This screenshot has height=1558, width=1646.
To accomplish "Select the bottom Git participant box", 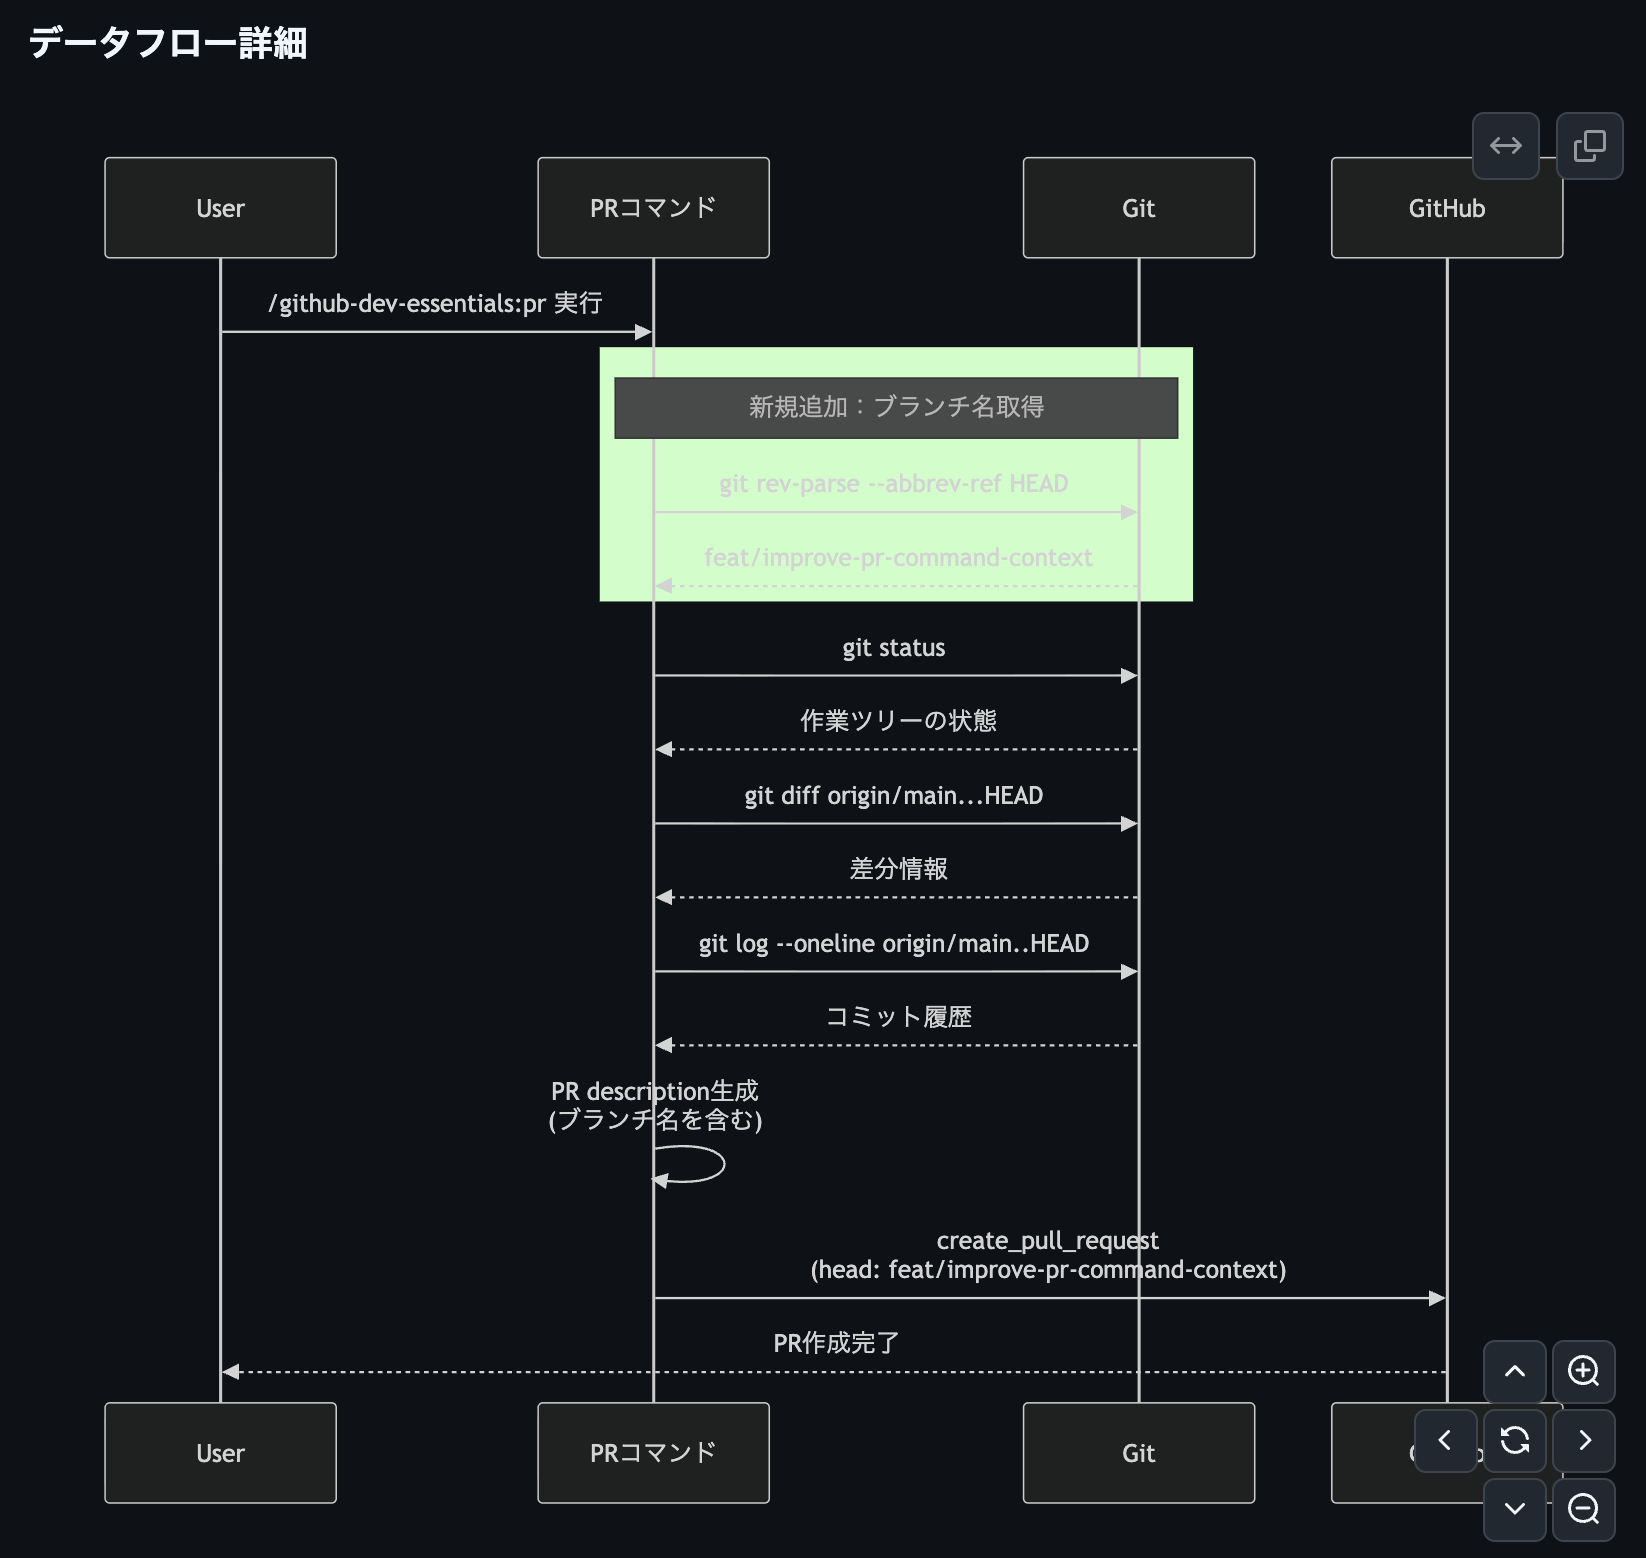I will point(1138,1453).
